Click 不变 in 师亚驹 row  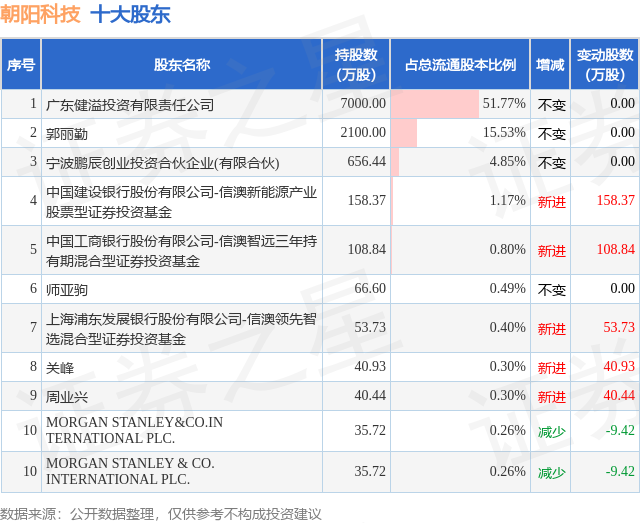coord(551,290)
